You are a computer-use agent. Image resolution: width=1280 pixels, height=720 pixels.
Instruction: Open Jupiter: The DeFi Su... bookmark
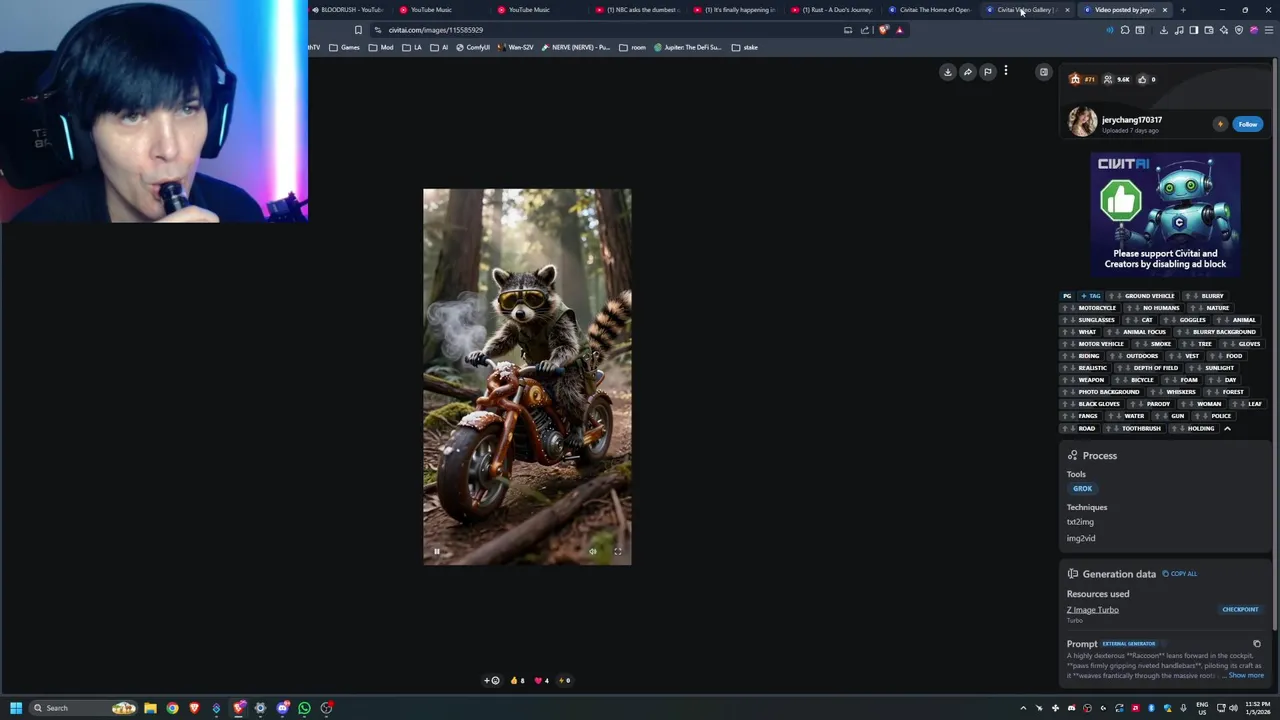click(x=688, y=47)
